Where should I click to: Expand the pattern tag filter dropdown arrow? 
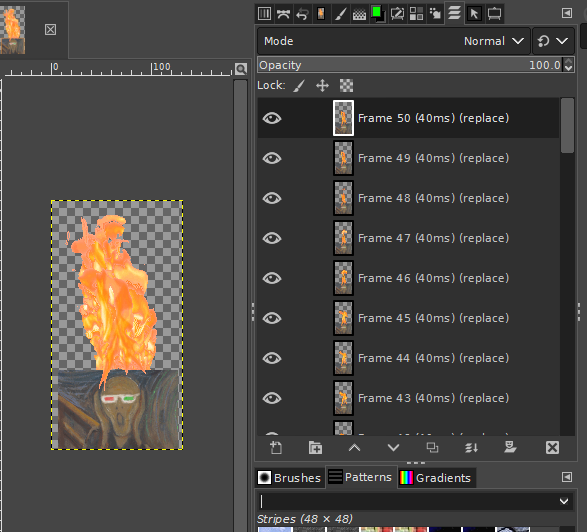(564, 501)
